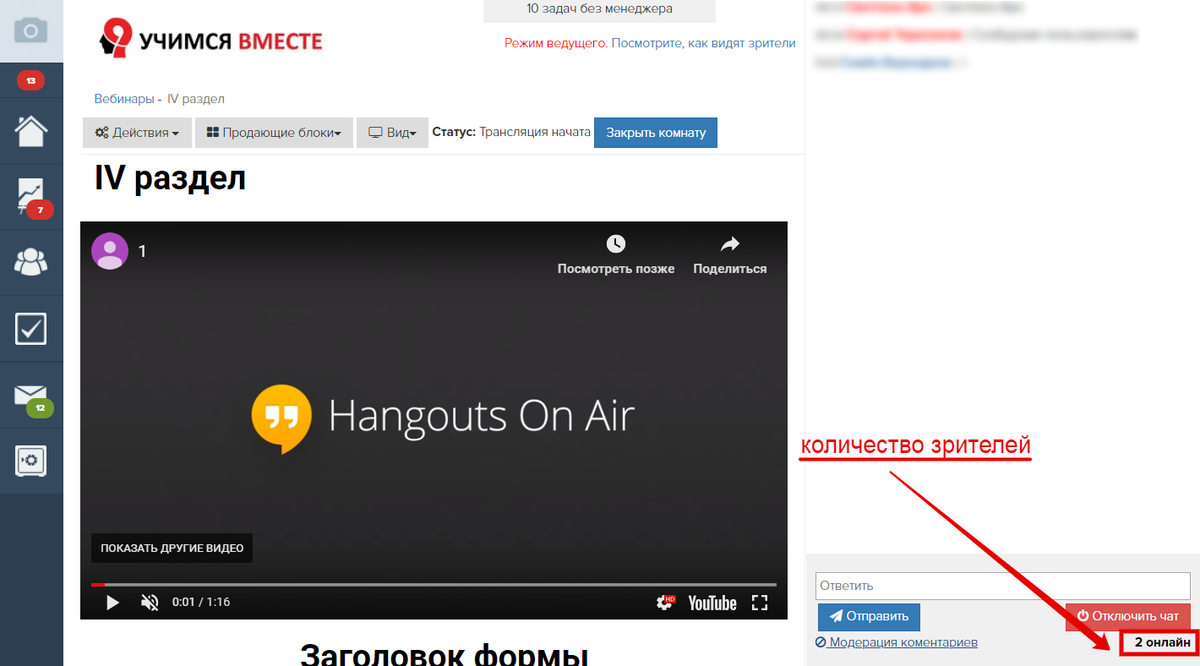Screen dimensions: 1200x666
Task: Click the Учимся Вместе logo
Action: (x=211, y=40)
